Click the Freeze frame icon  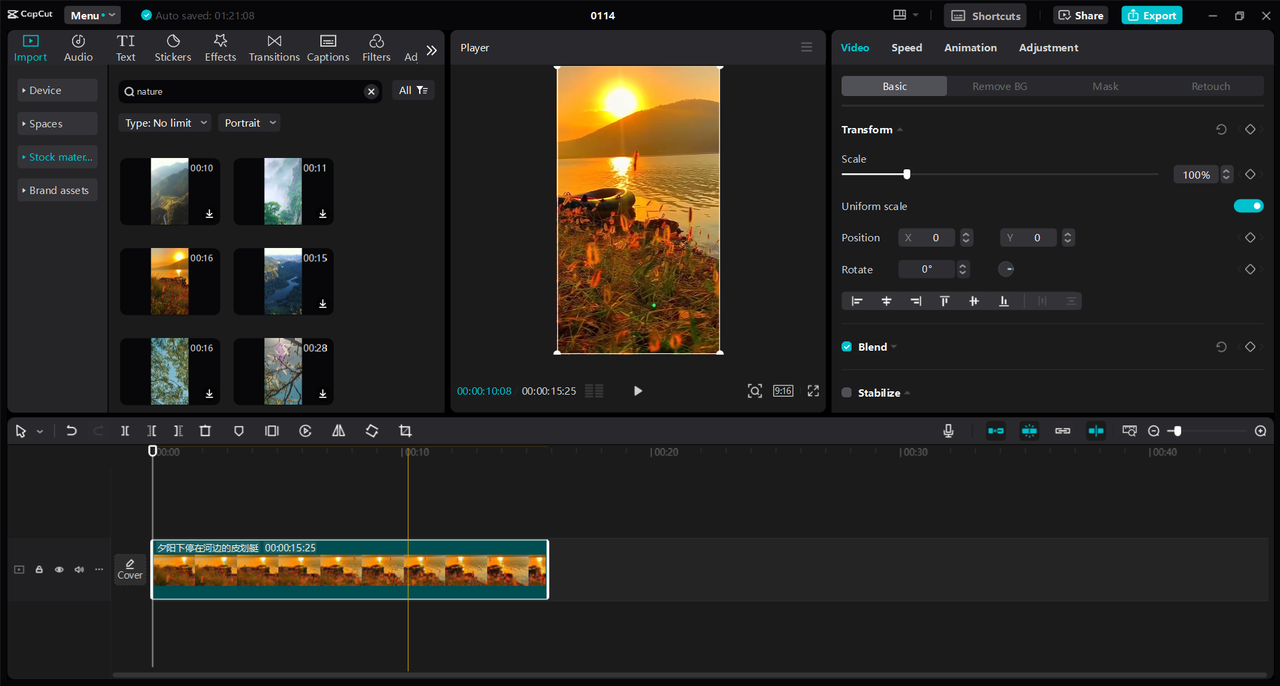(271, 431)
